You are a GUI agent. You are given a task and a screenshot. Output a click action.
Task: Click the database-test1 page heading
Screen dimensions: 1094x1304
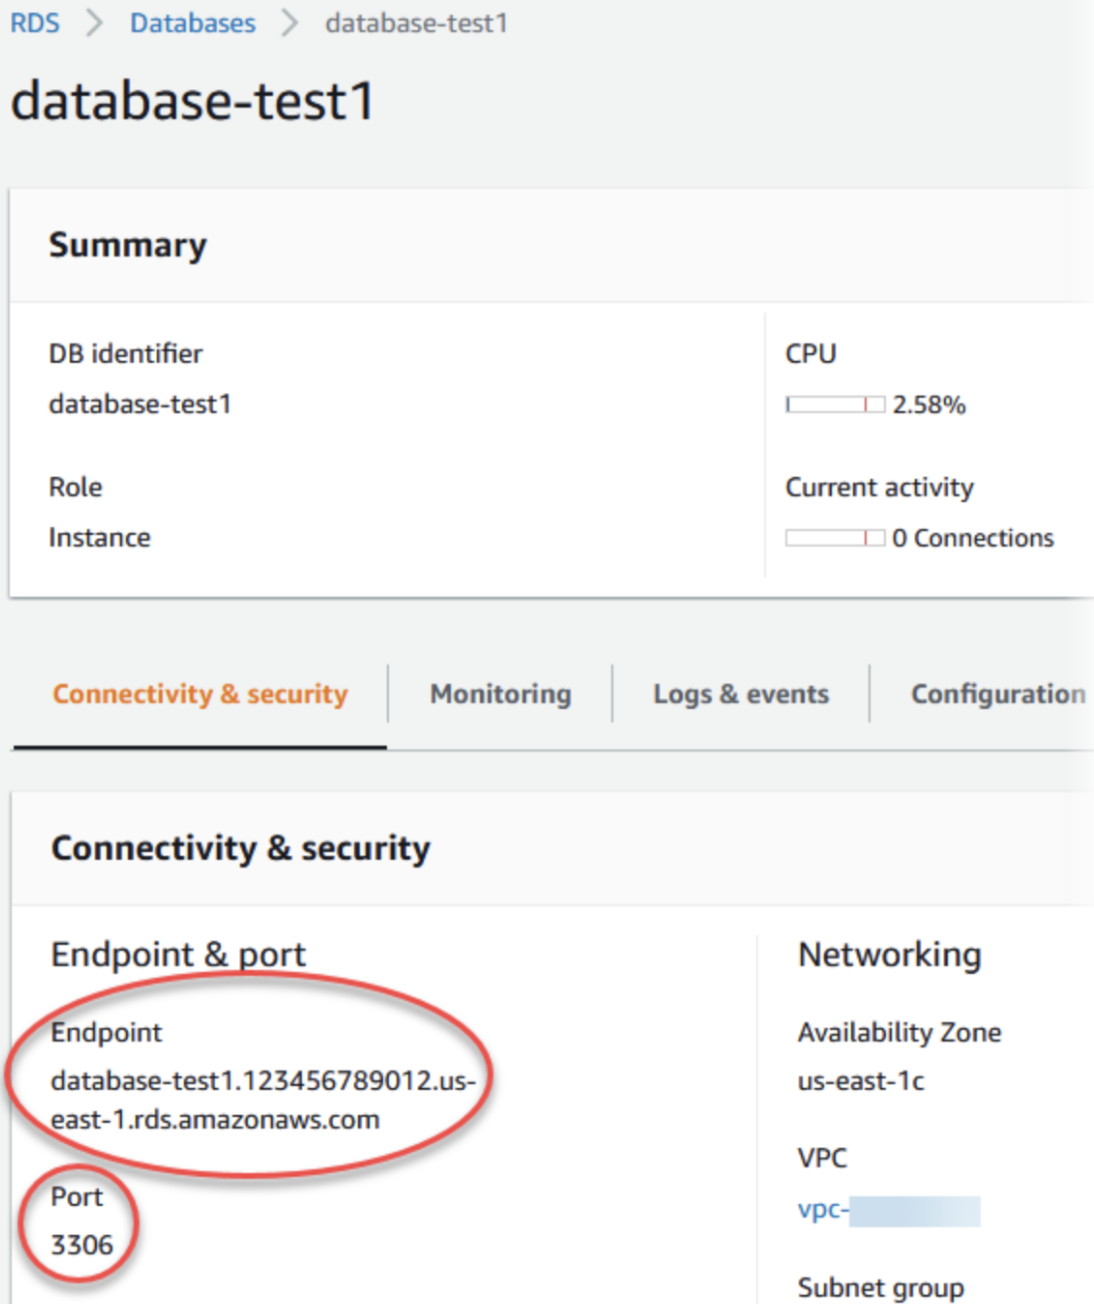193,101
